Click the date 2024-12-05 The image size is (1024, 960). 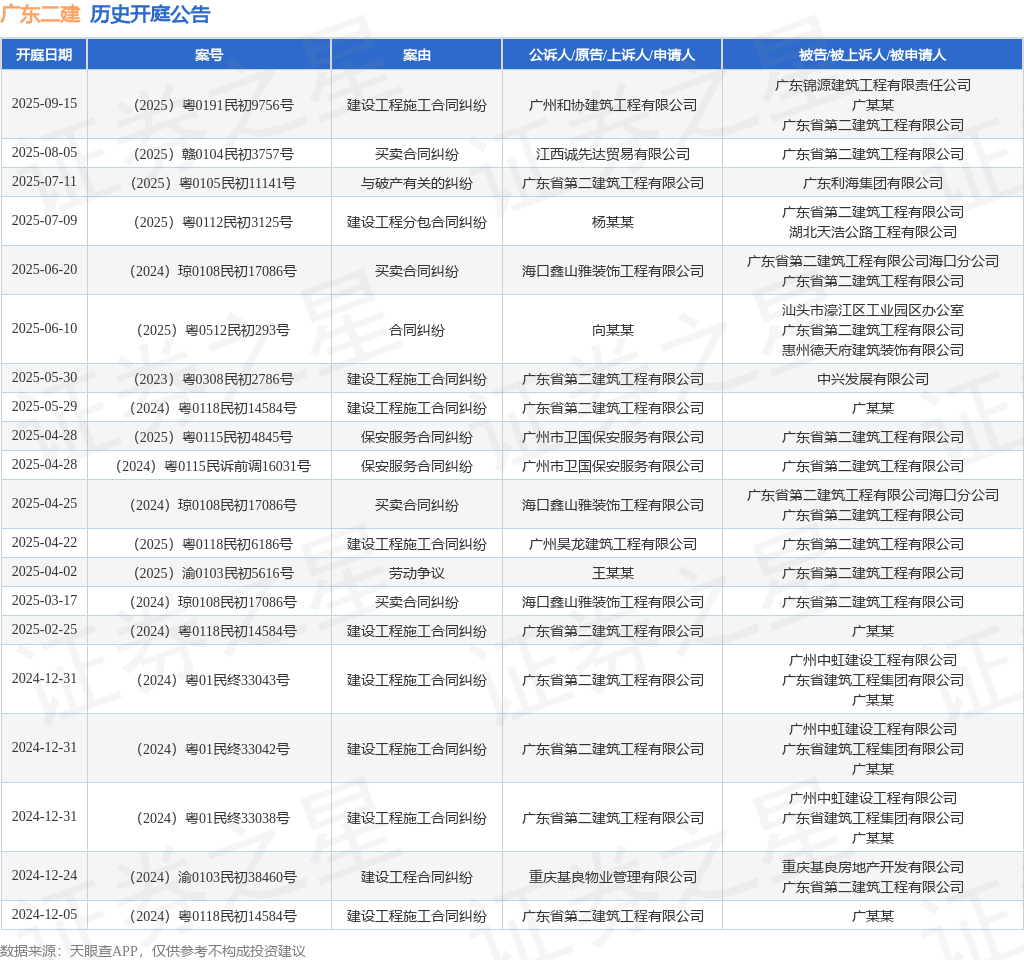tap(44, 915)
